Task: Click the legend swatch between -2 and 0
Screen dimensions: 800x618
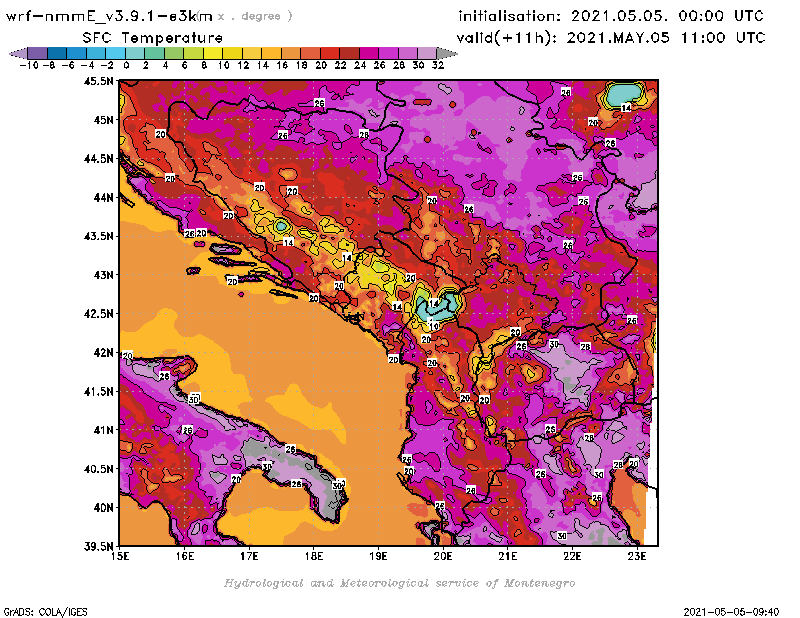Action: click(115, 53)
